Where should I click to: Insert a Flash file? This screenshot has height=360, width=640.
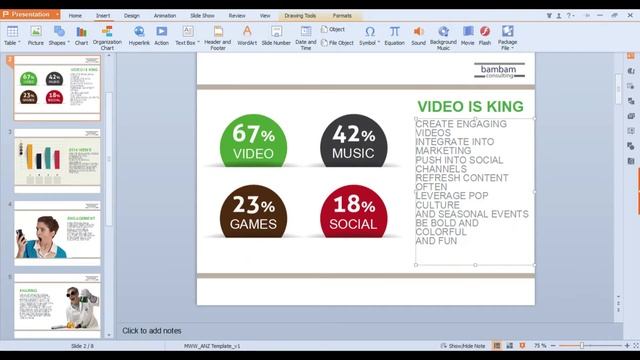[485, 35]
